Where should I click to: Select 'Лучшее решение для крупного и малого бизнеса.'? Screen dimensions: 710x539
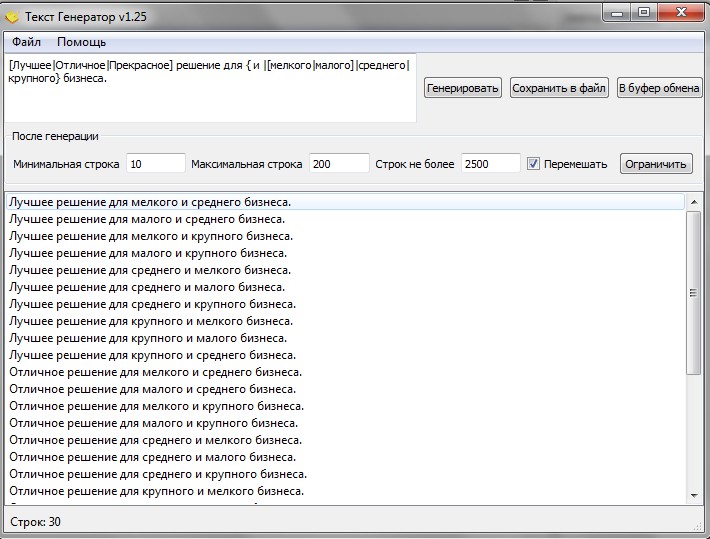(346, 338)
